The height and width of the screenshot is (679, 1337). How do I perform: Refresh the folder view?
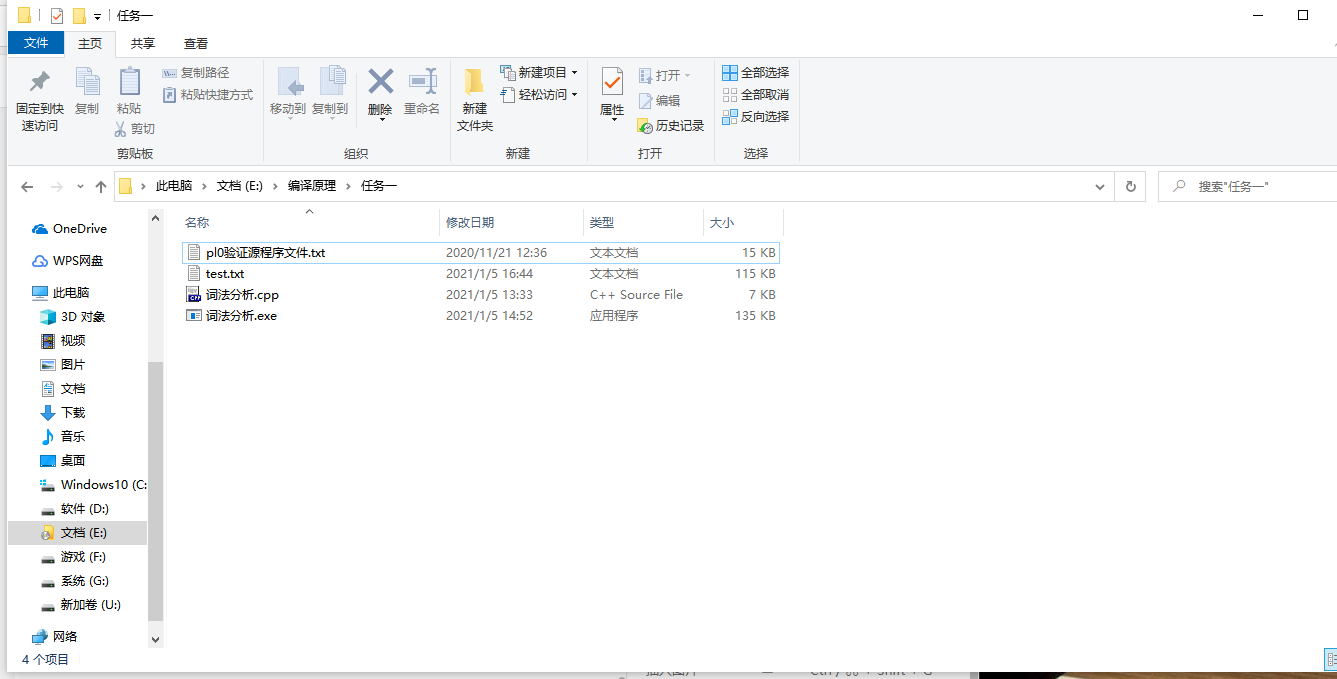[1130, 186]
